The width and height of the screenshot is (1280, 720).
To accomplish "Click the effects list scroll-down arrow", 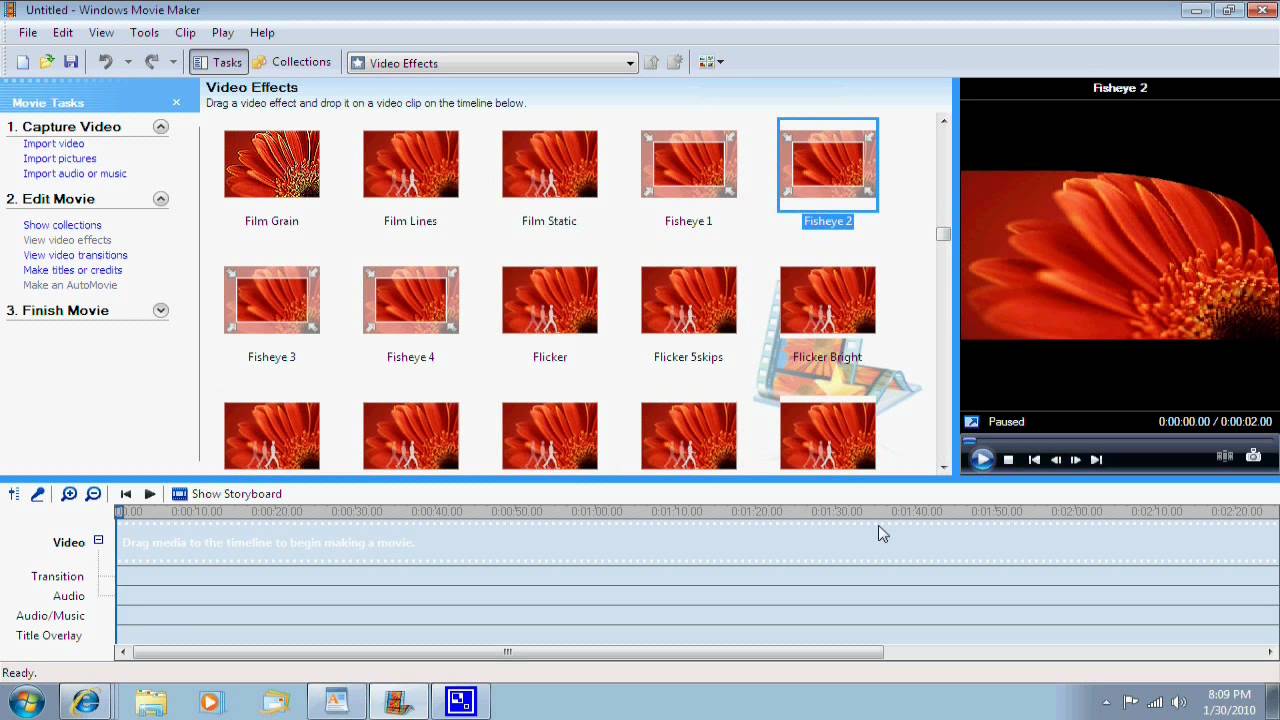I will tap(944, 467).
